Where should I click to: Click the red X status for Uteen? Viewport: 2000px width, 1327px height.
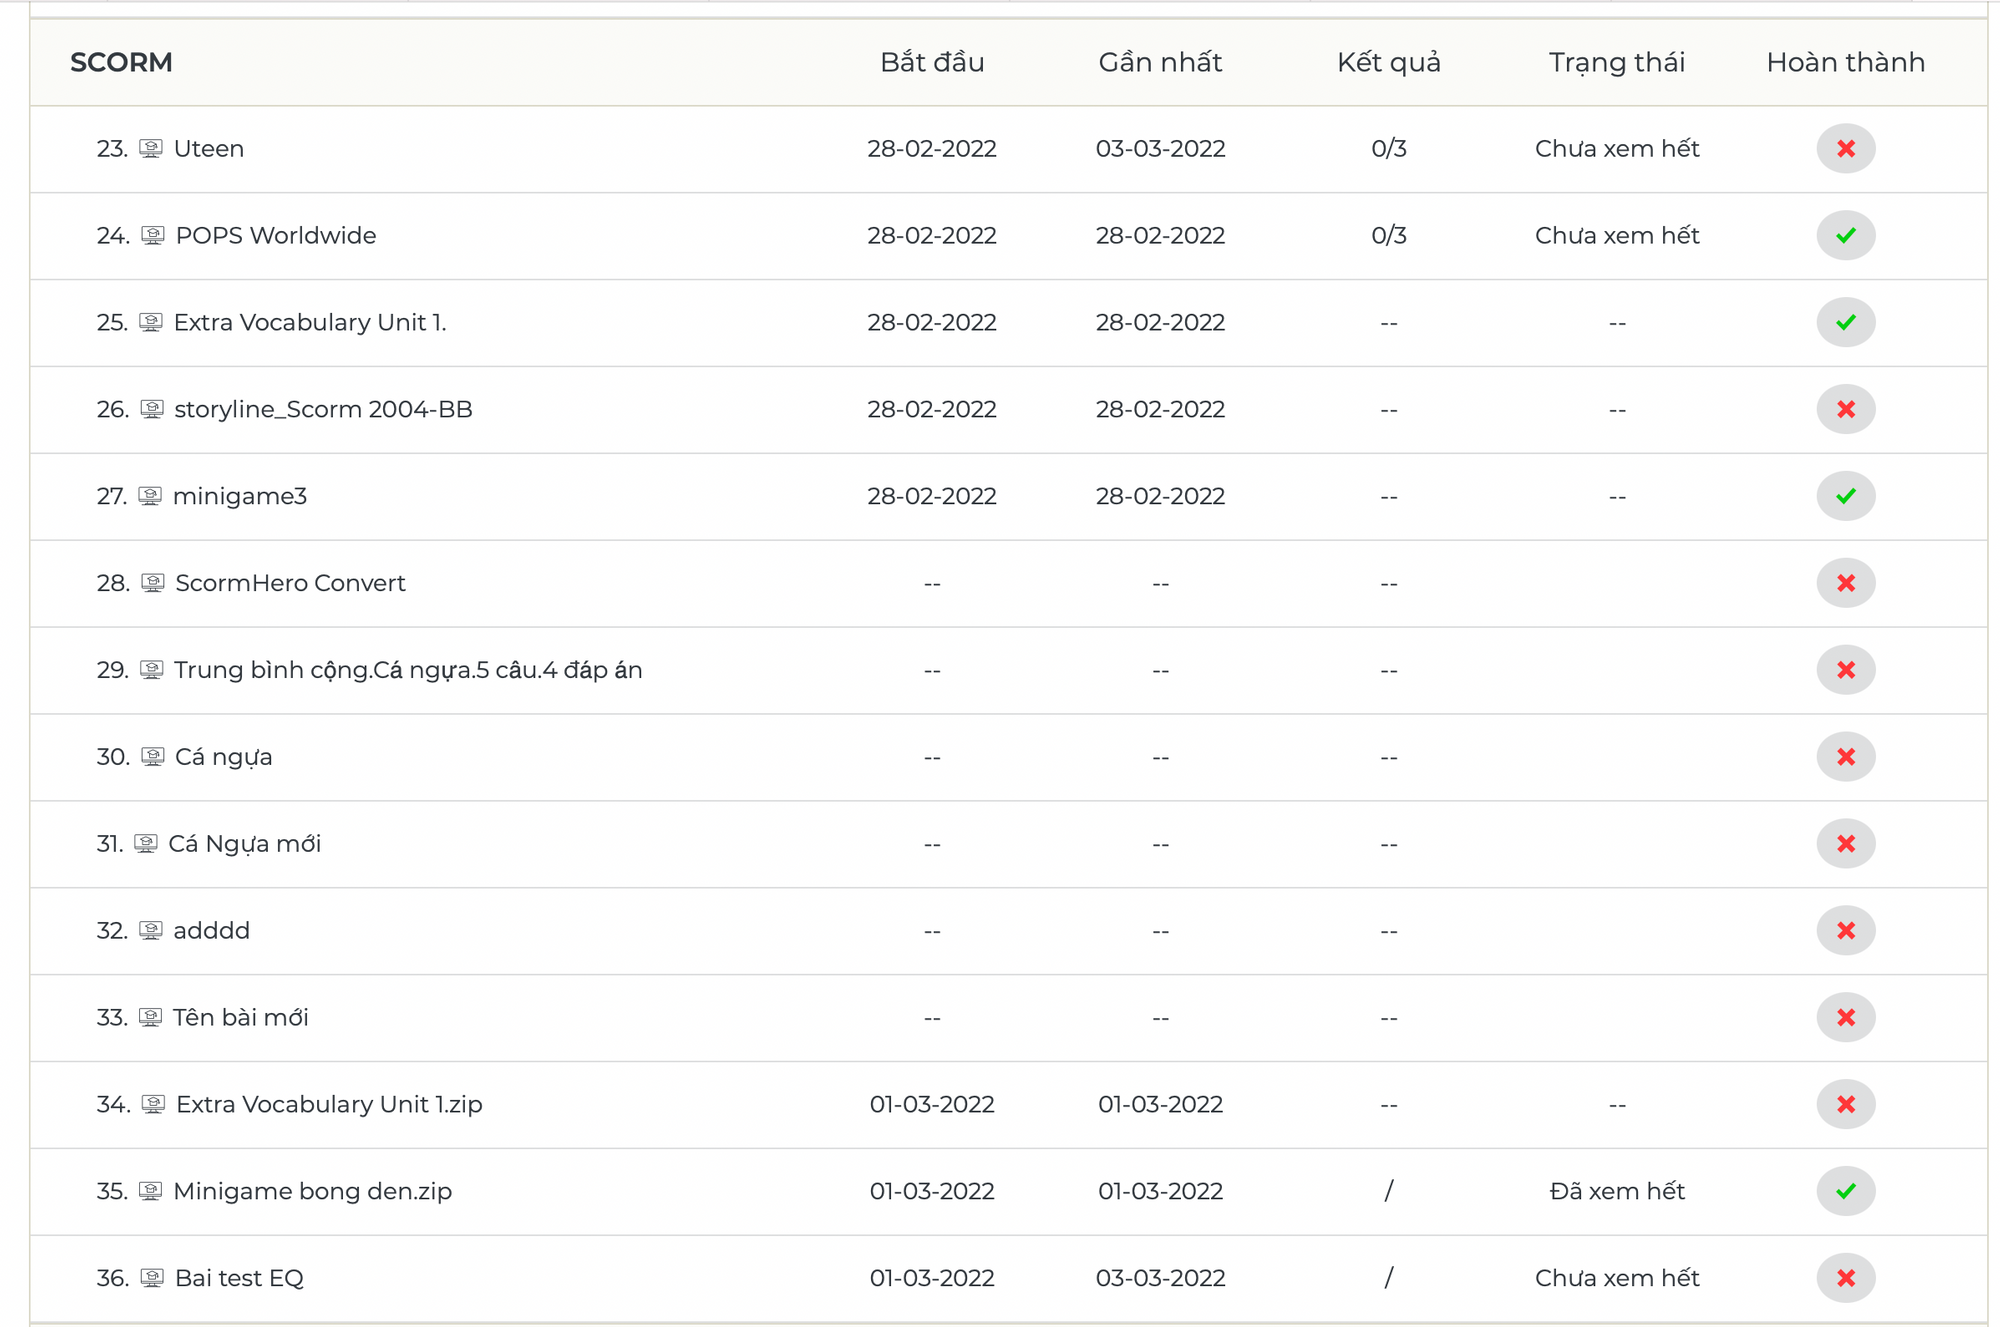[x=1845, y=149]
